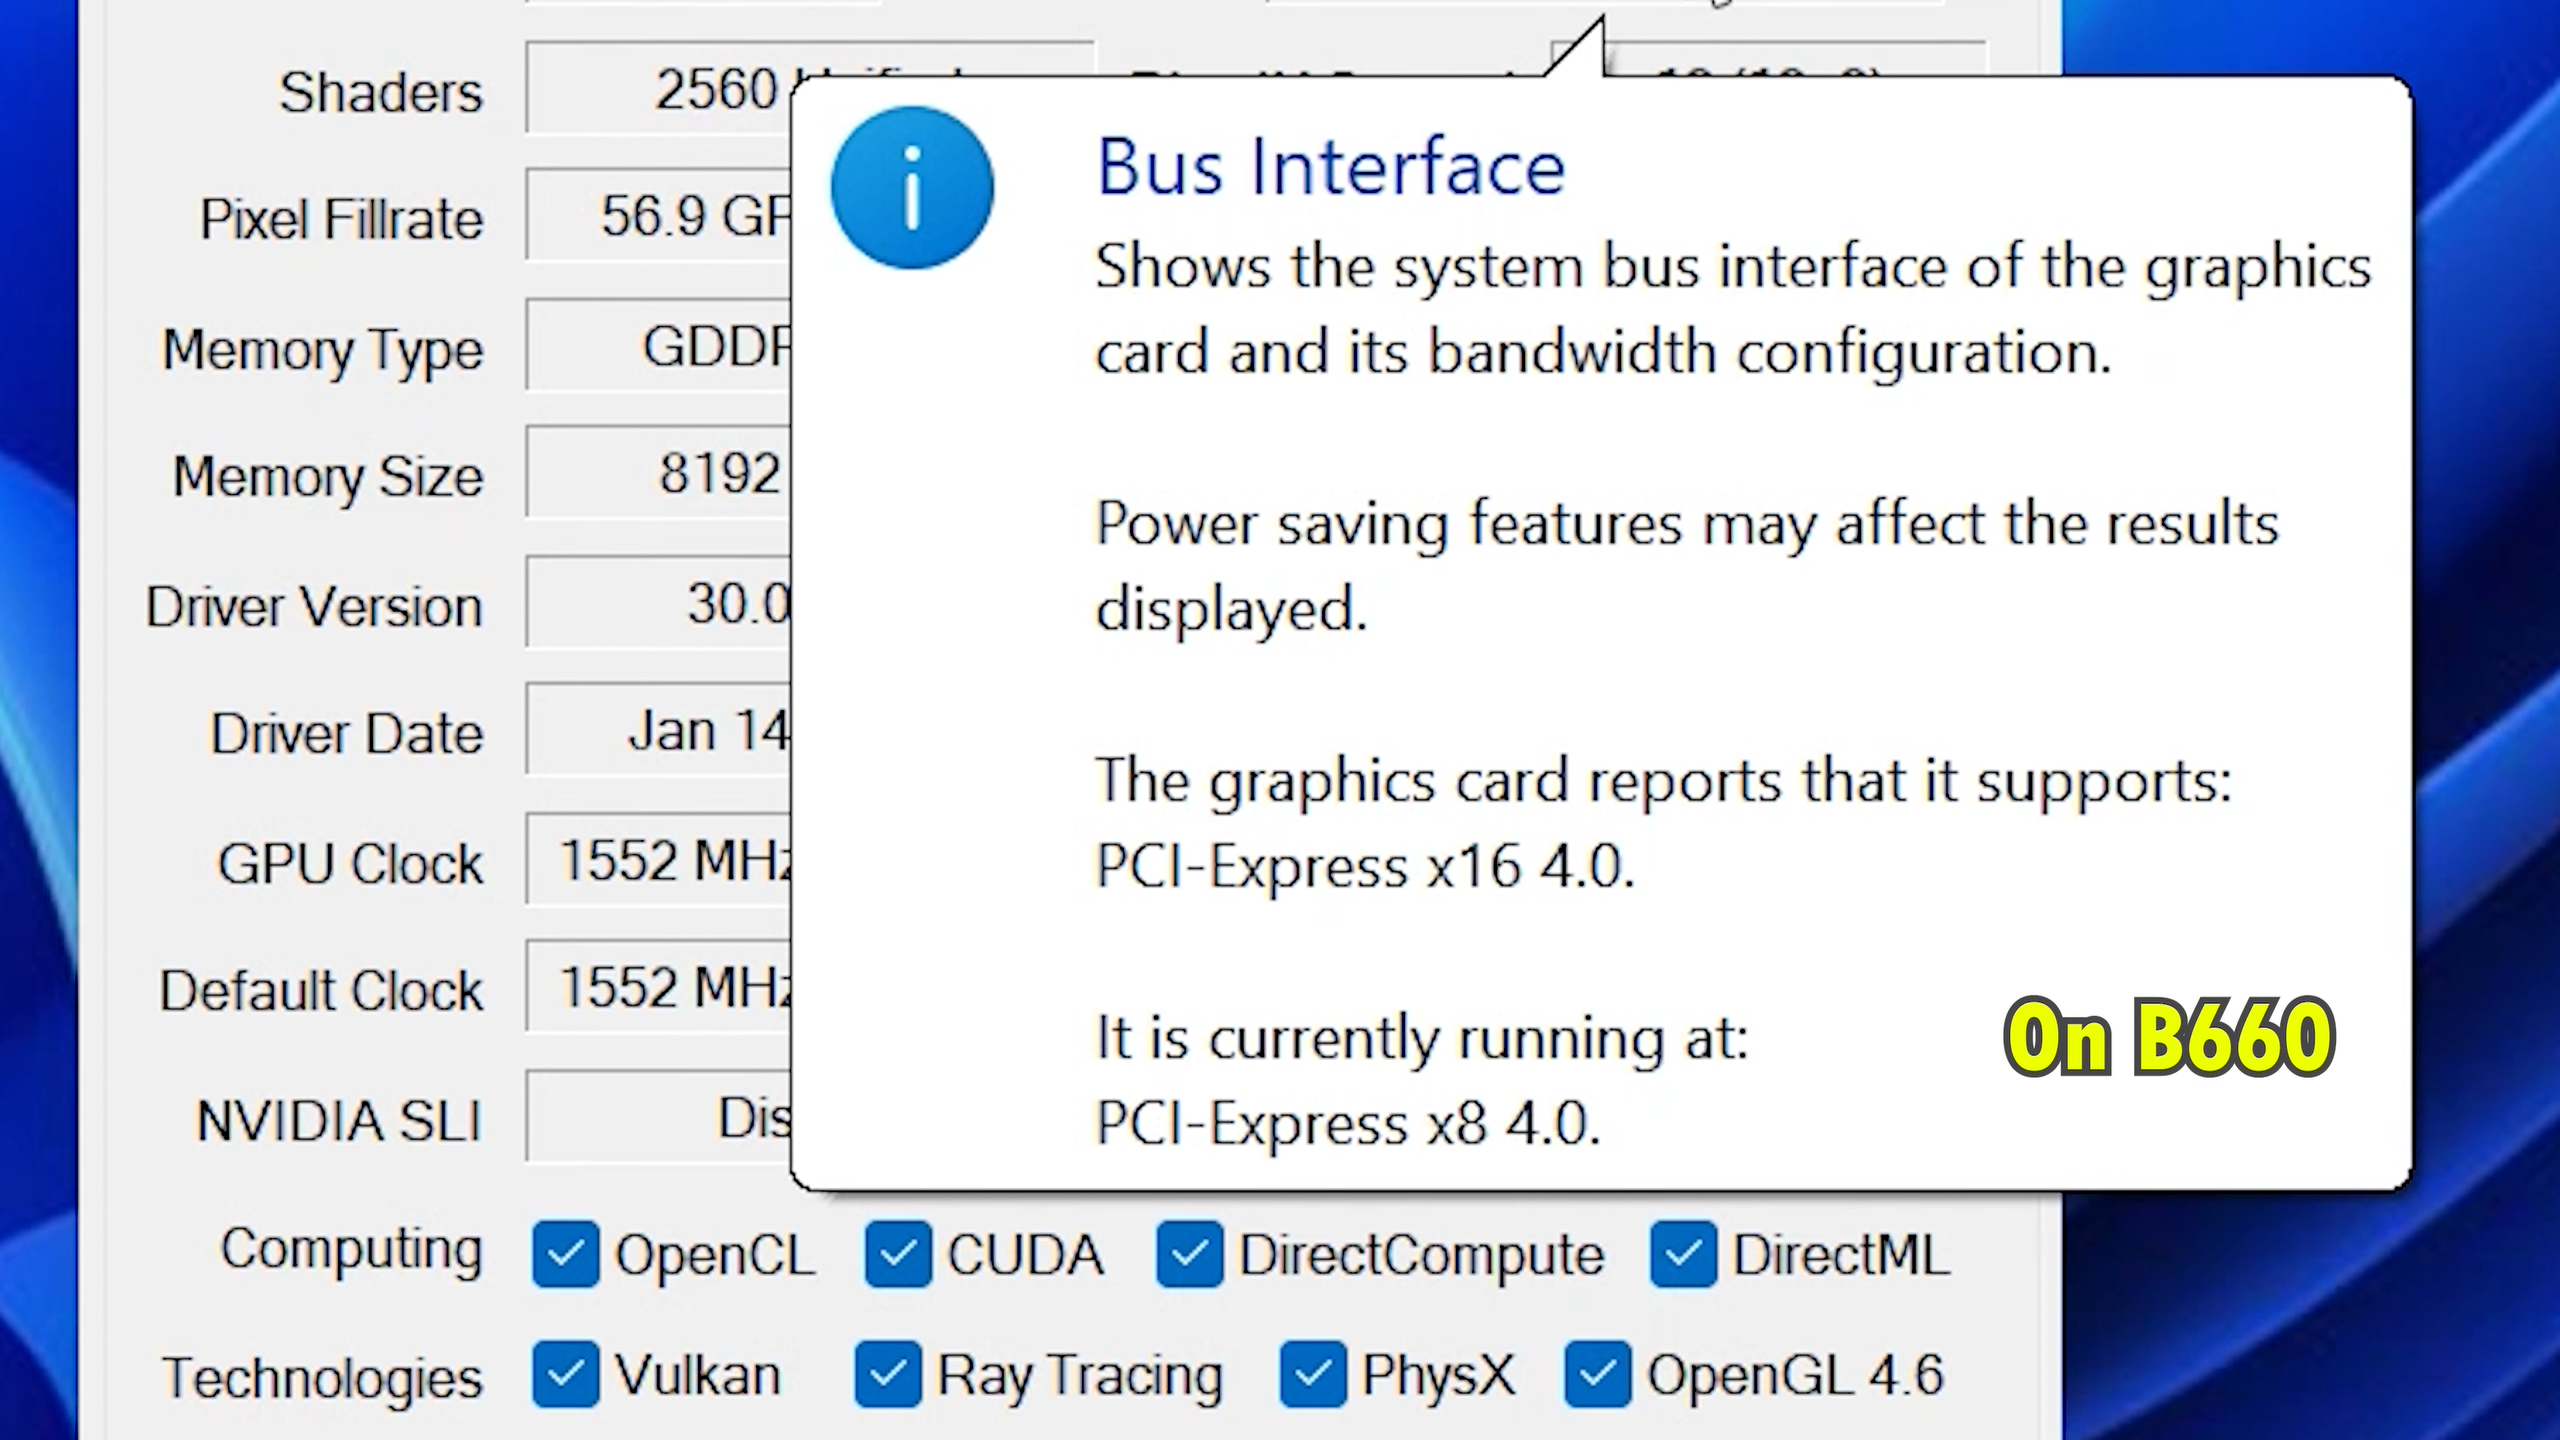2560x1440 pixels.
Task: Toggle the OpenCL checkbox
Action: 566,1254
